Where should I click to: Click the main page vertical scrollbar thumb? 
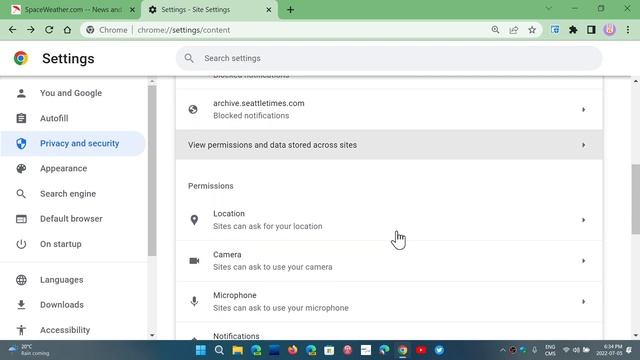(636, 199)
